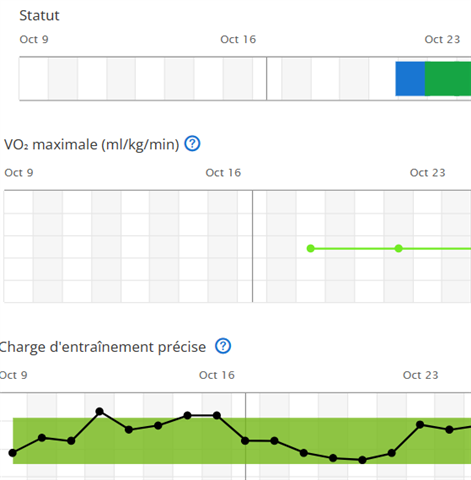Click the training load point below Oct 23
Viewport: 471px width, 480px height.
point(420,424)
